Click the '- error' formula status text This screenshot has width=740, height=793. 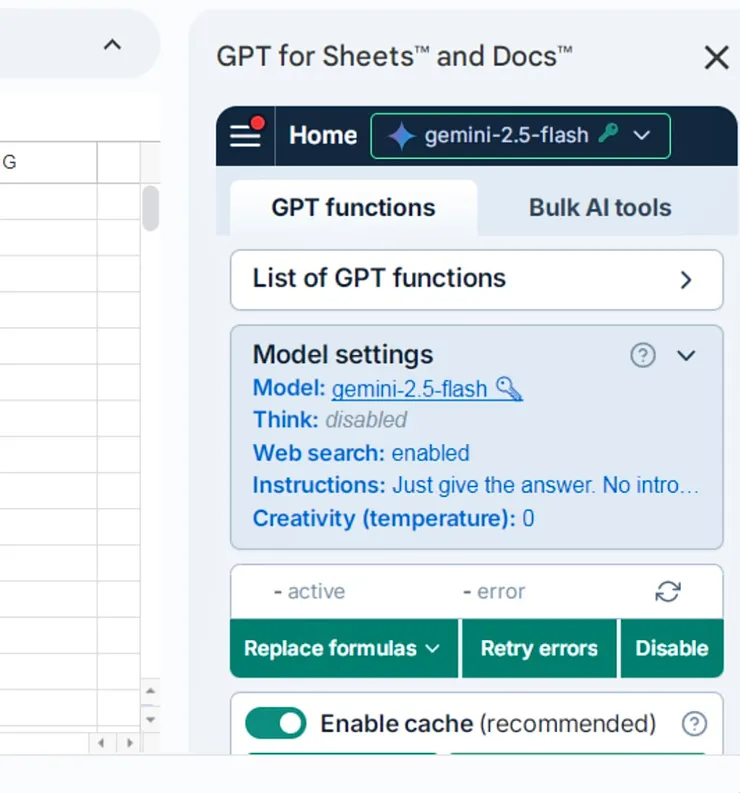click(x=494, y=591)
